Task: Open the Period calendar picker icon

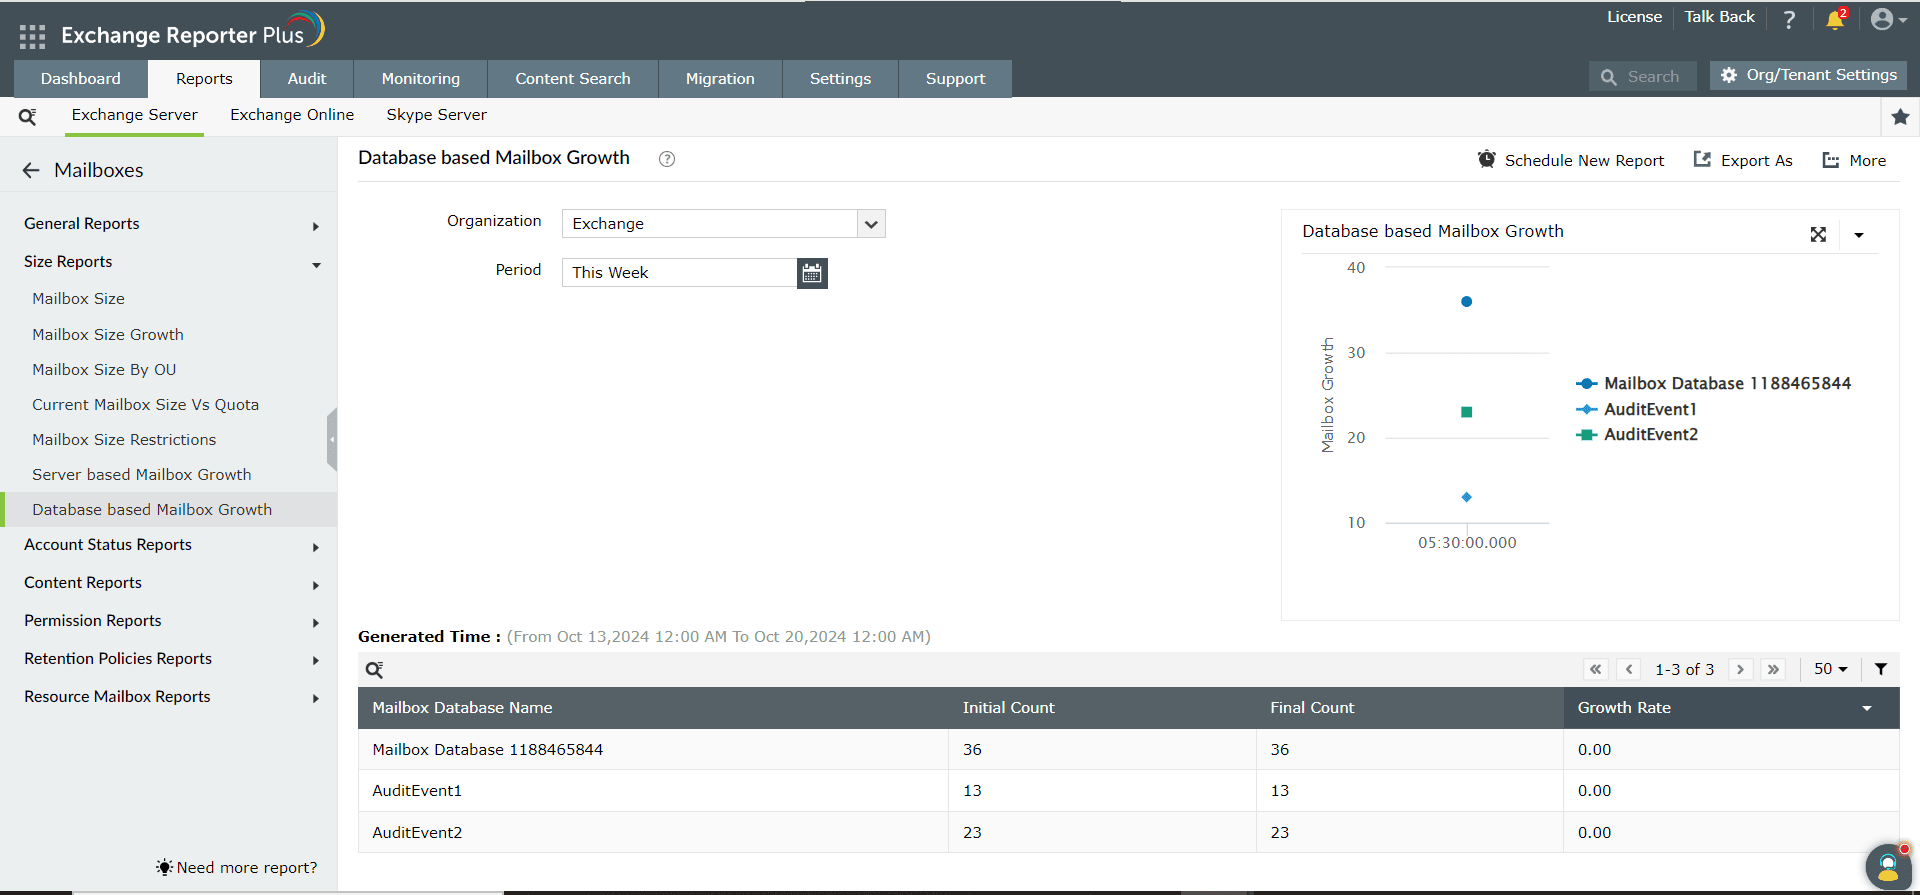Action: (812, 273)
